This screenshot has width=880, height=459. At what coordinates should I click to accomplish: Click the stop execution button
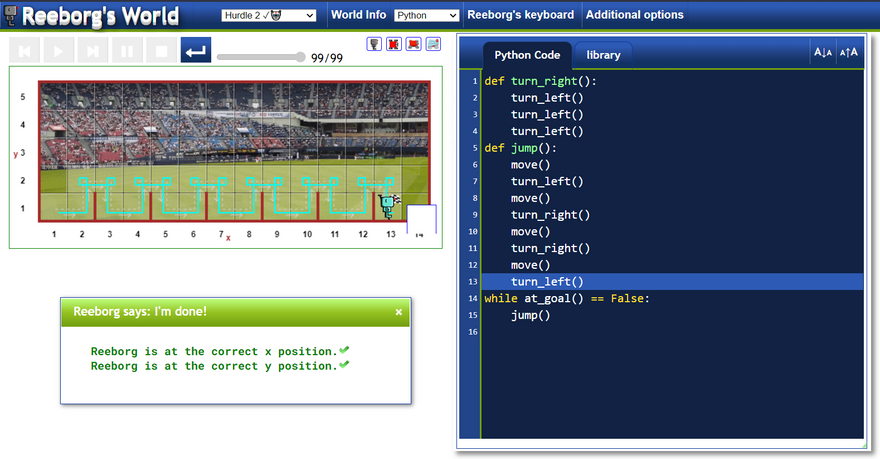[160, 51]
